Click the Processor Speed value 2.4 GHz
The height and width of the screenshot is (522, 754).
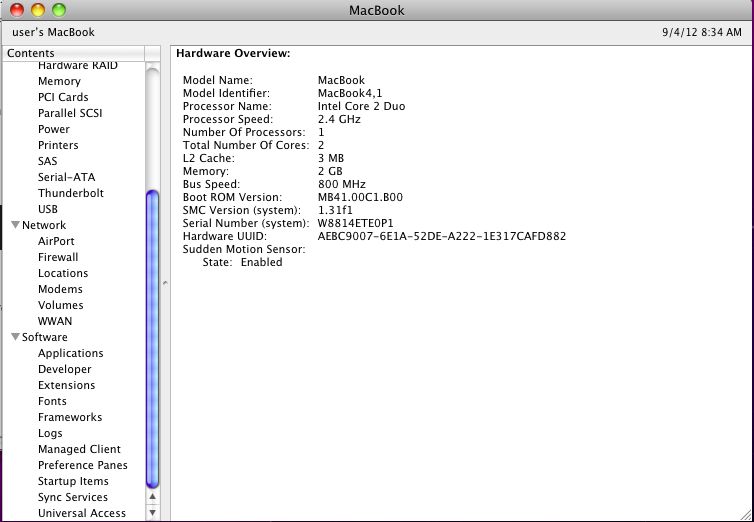click(339, 119)
